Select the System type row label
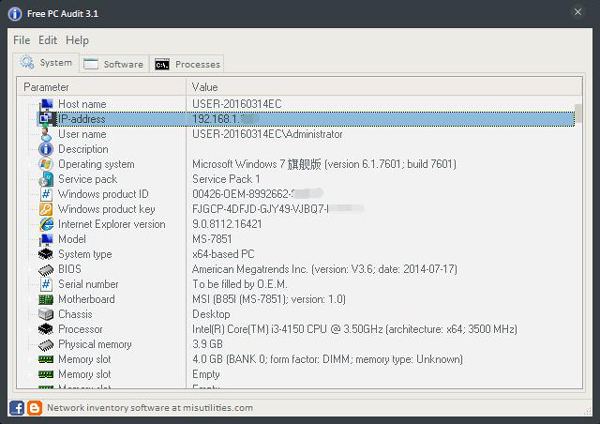Screen dimensions: 600x424 click(85, 254)
